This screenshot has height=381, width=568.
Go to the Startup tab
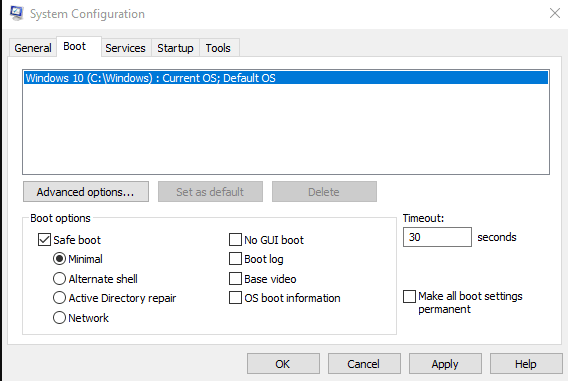click(x=175, y=48)
